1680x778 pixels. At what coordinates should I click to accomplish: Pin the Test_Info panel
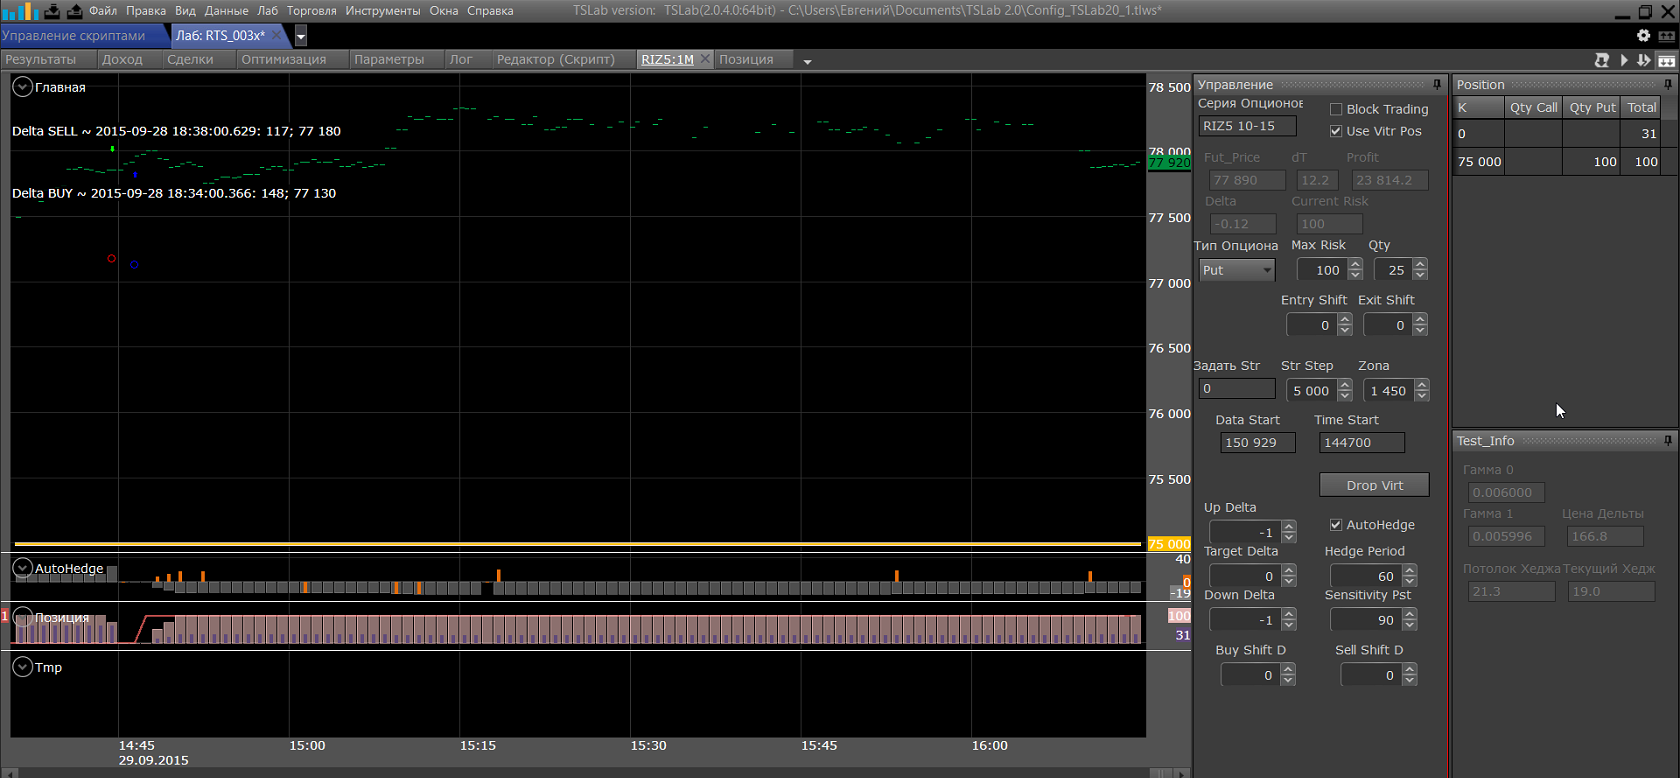click(1667, 441)
